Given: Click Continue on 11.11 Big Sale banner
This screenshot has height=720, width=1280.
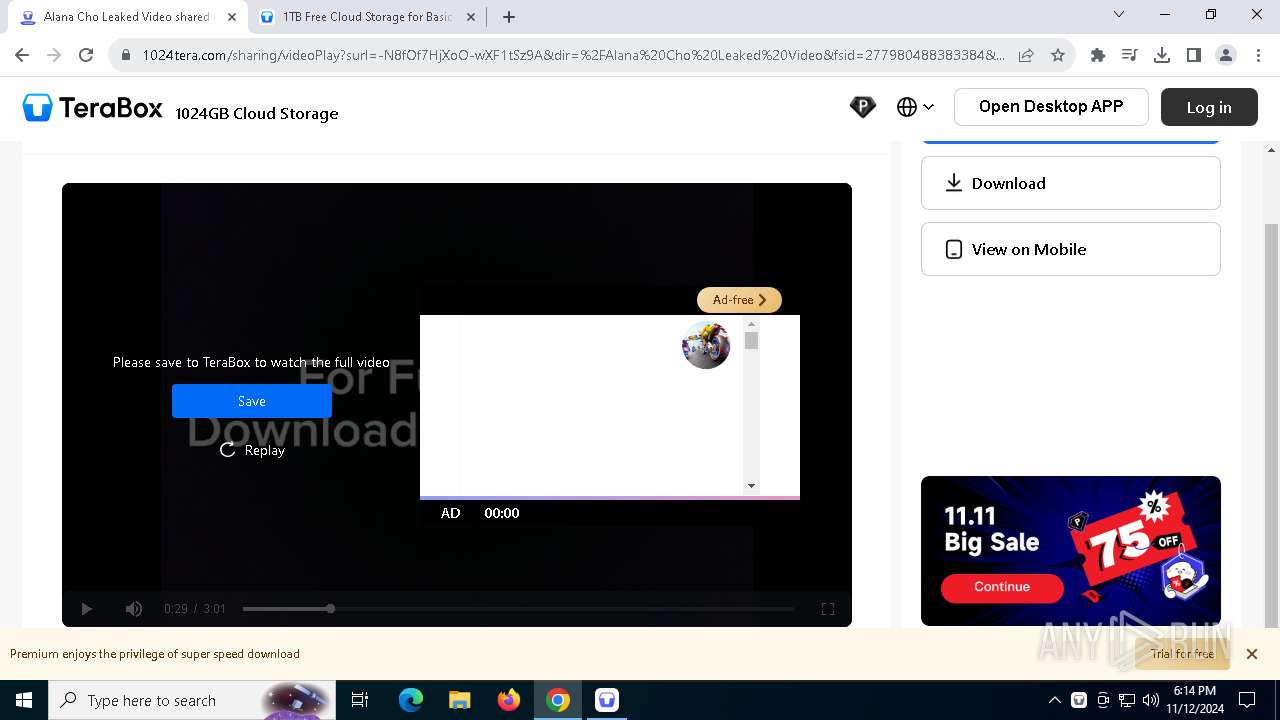Looking at the screenshot, I should point(1002,587).
